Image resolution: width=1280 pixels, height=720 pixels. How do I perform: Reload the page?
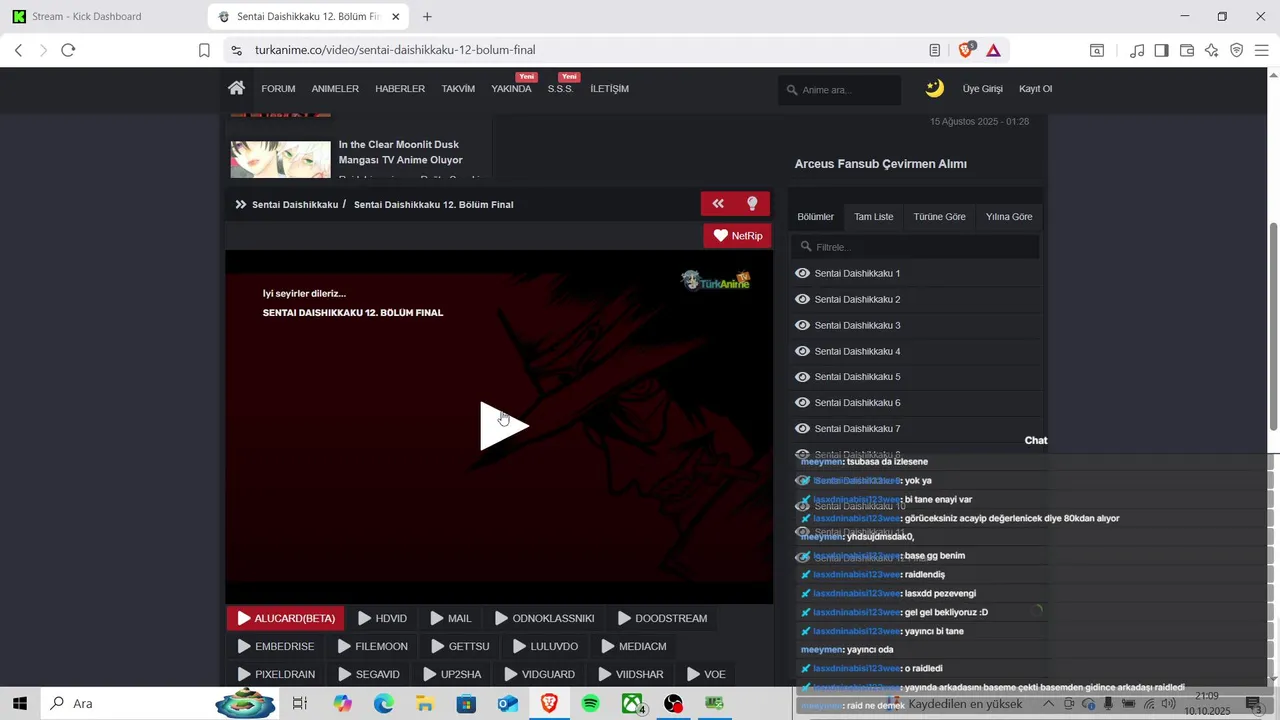pos(68,50)
